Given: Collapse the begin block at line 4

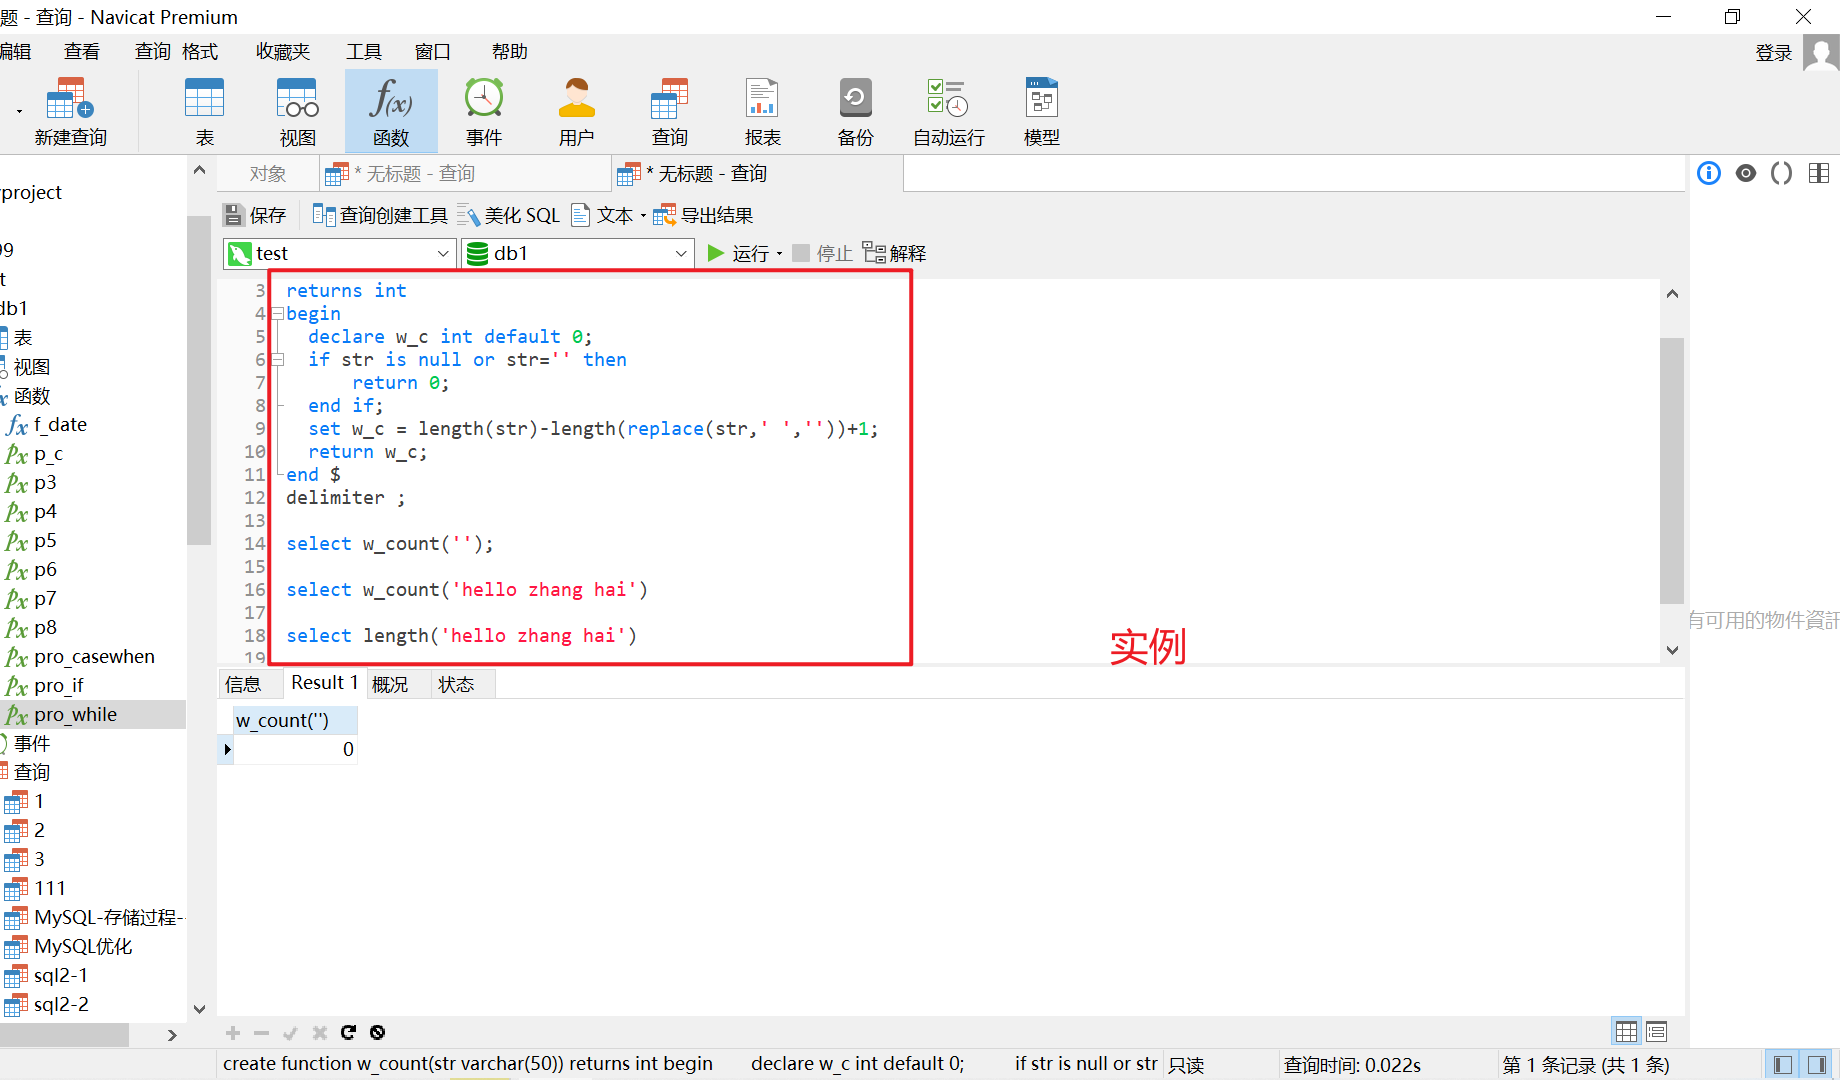Looking at the screenshot, I should 277,314.
